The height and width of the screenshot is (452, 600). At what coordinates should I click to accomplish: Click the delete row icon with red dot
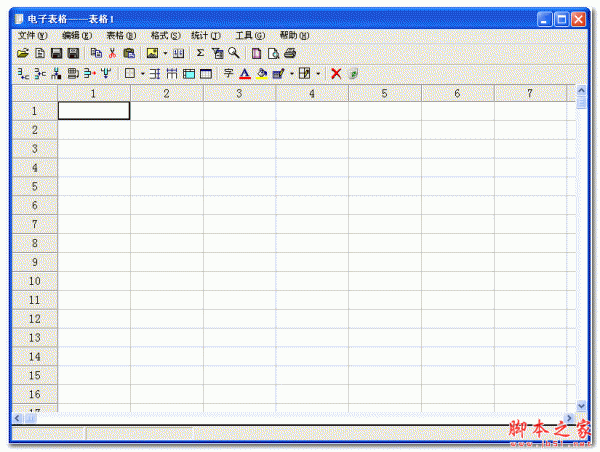coord(90,73)
